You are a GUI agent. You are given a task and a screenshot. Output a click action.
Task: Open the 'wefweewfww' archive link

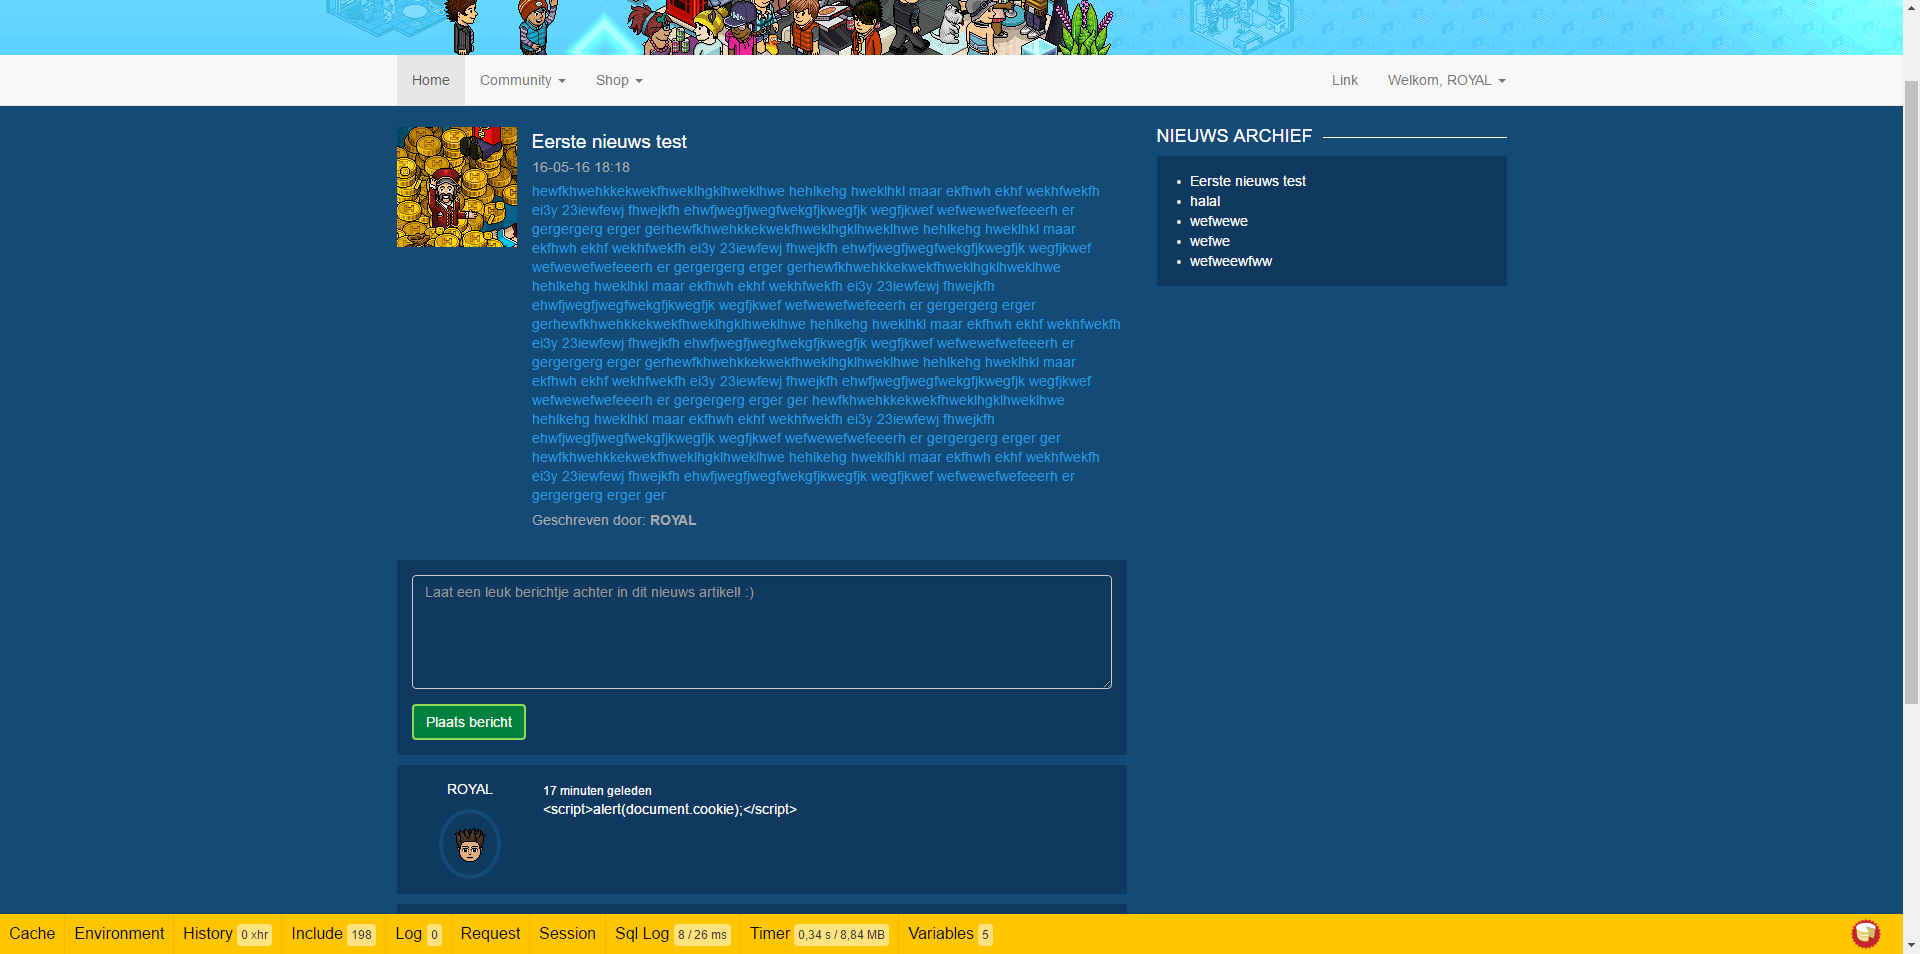click(1231, 261)
